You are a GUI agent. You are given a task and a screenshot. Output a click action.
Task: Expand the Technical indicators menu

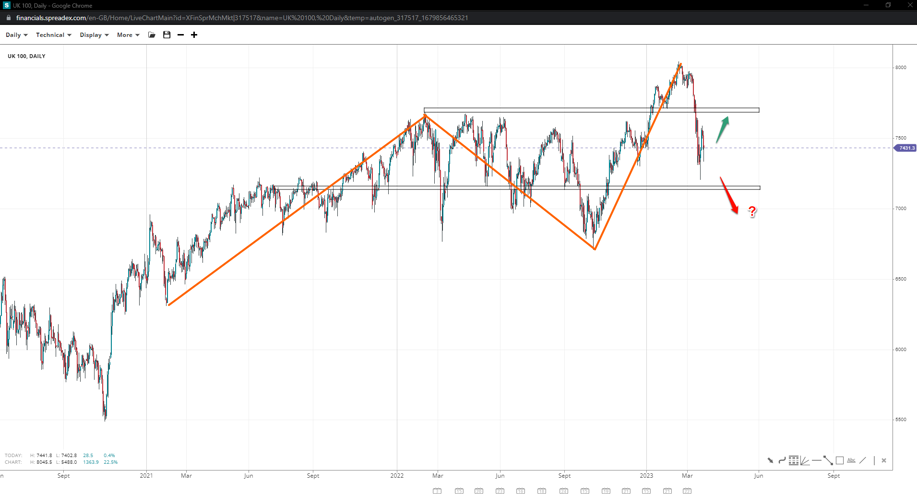tap(53, 35)
